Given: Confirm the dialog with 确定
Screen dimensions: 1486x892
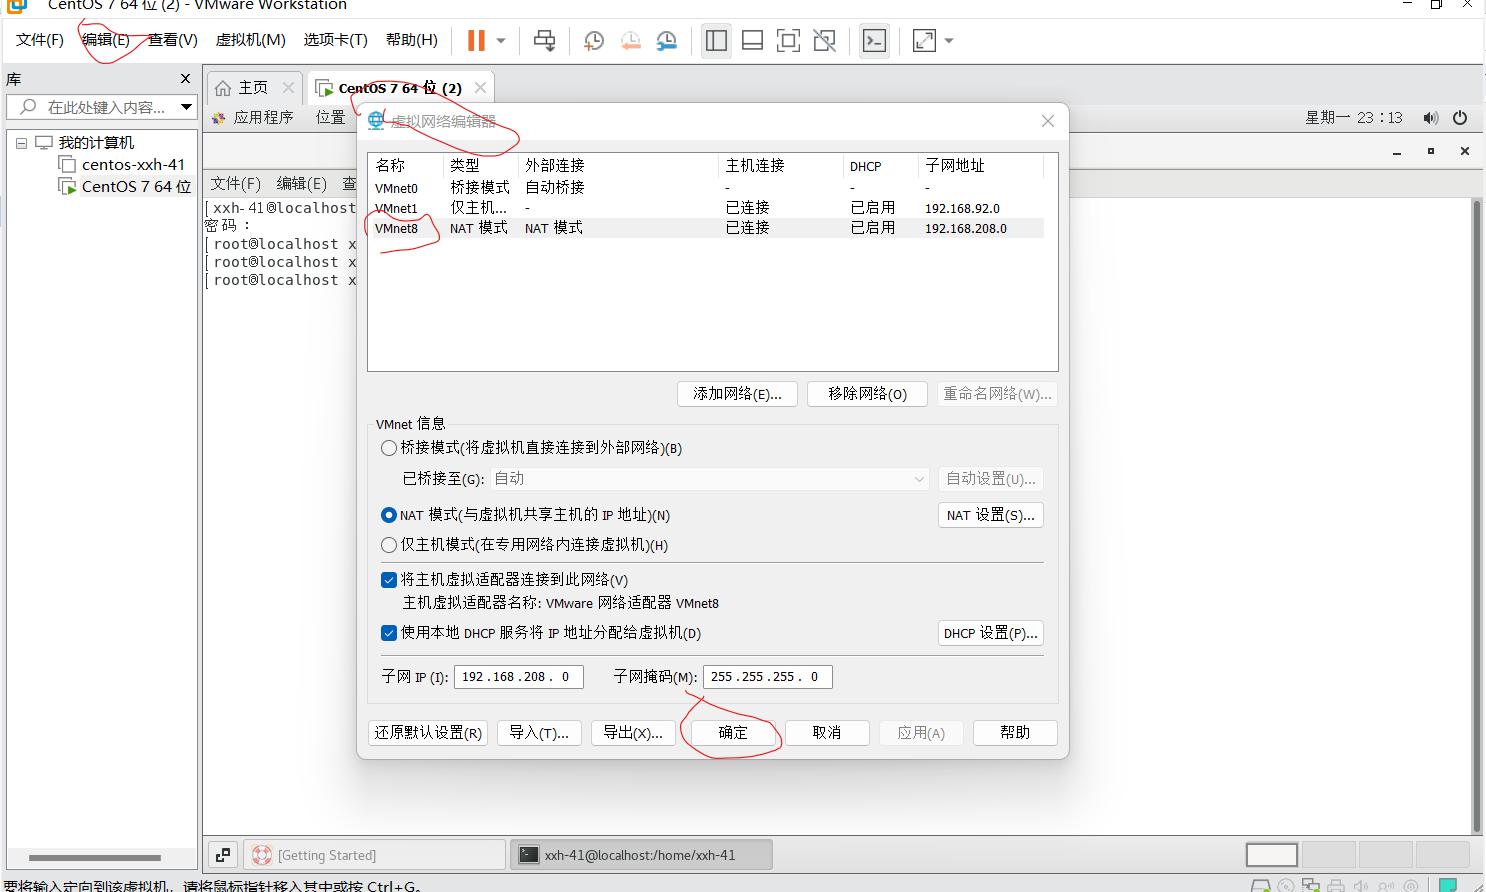Looking at the screenshot, I should 733,733.
